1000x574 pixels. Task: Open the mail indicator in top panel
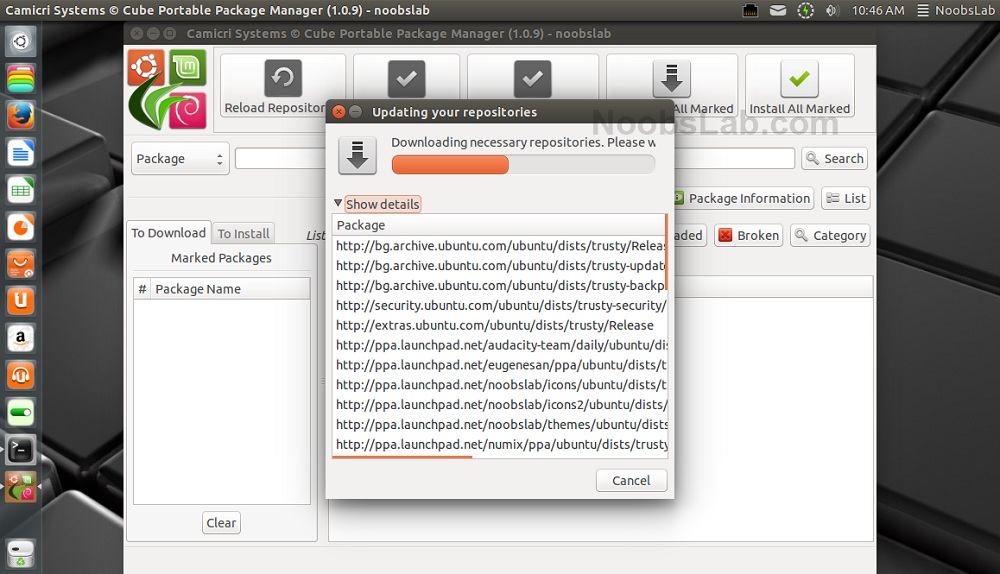point(778,10)
